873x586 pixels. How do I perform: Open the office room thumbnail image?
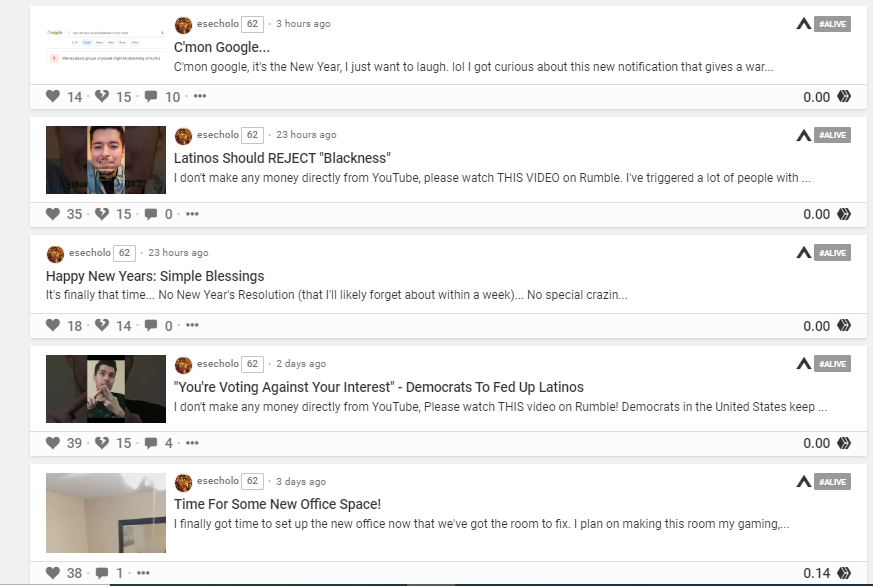click(106, 513)
